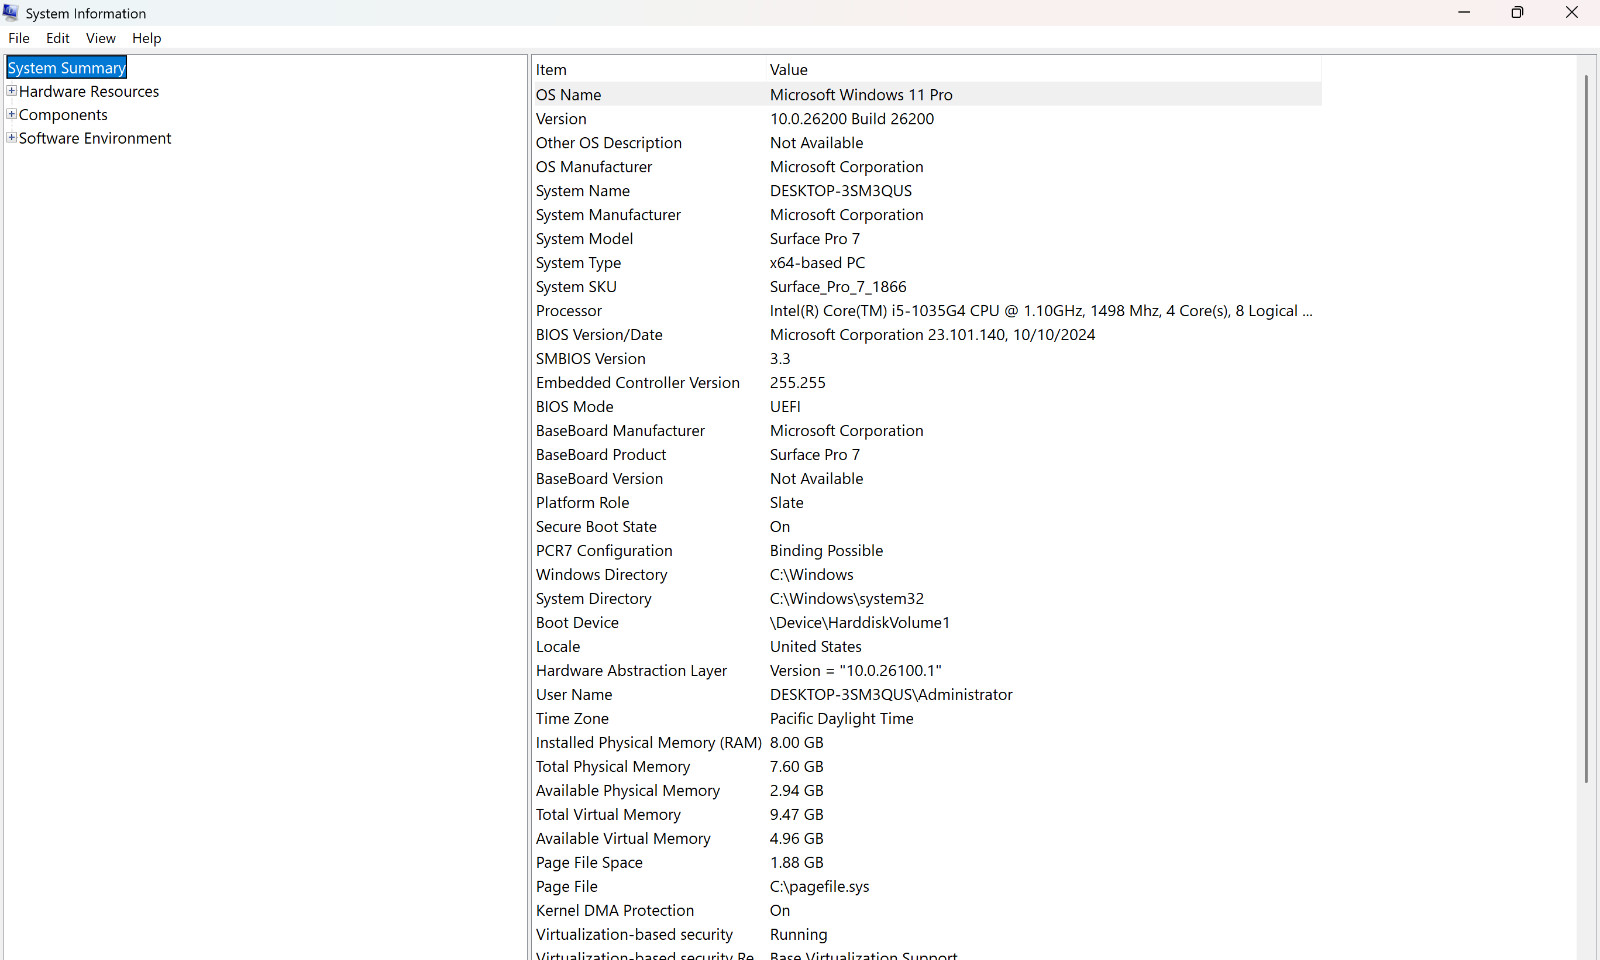Select the Time Zone row
This screenshot has height=960, width=1600.
(x=927, y=719)
